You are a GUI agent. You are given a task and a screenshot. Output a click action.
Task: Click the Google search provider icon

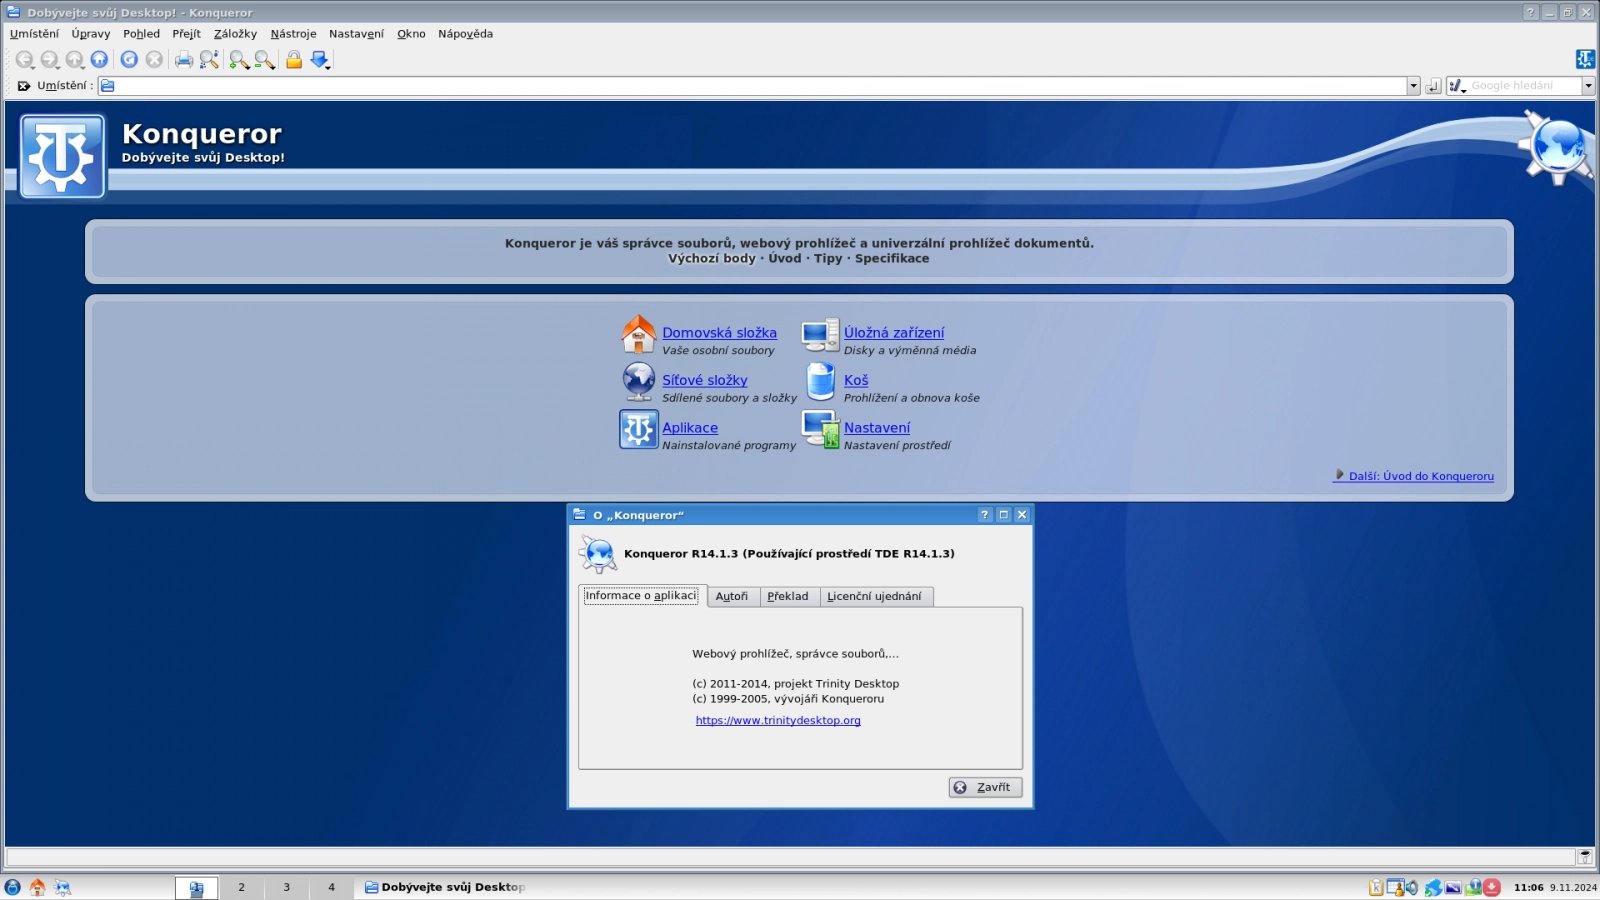(x=1458, y=86)
